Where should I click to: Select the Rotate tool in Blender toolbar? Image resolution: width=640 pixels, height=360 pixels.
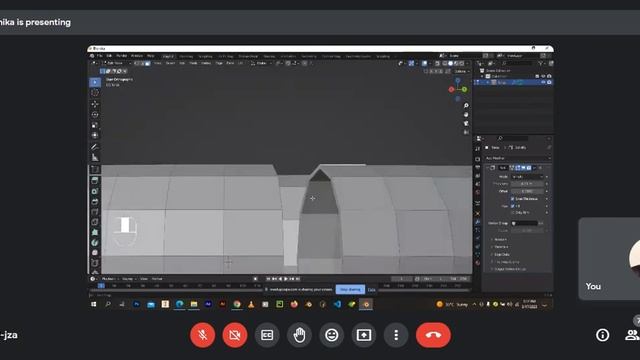point(95,115)
